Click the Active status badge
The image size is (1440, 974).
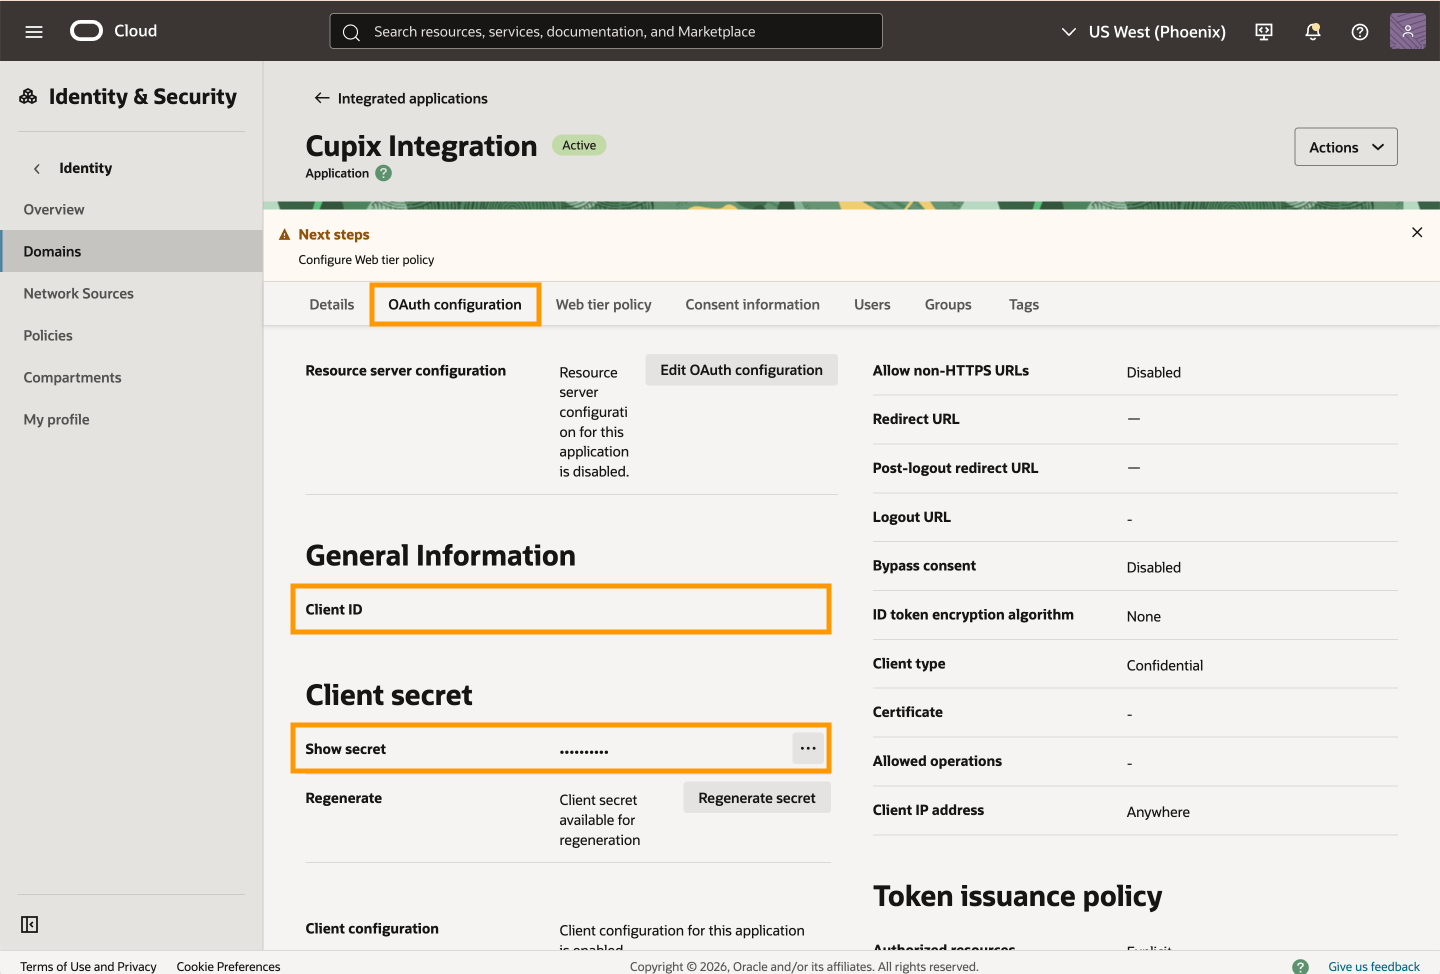(x=579, y=145)
